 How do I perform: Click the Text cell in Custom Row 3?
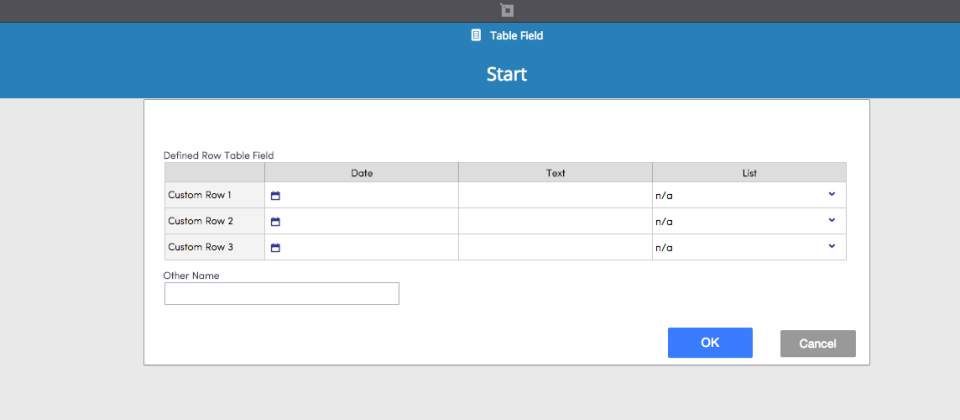pos(555,247)
